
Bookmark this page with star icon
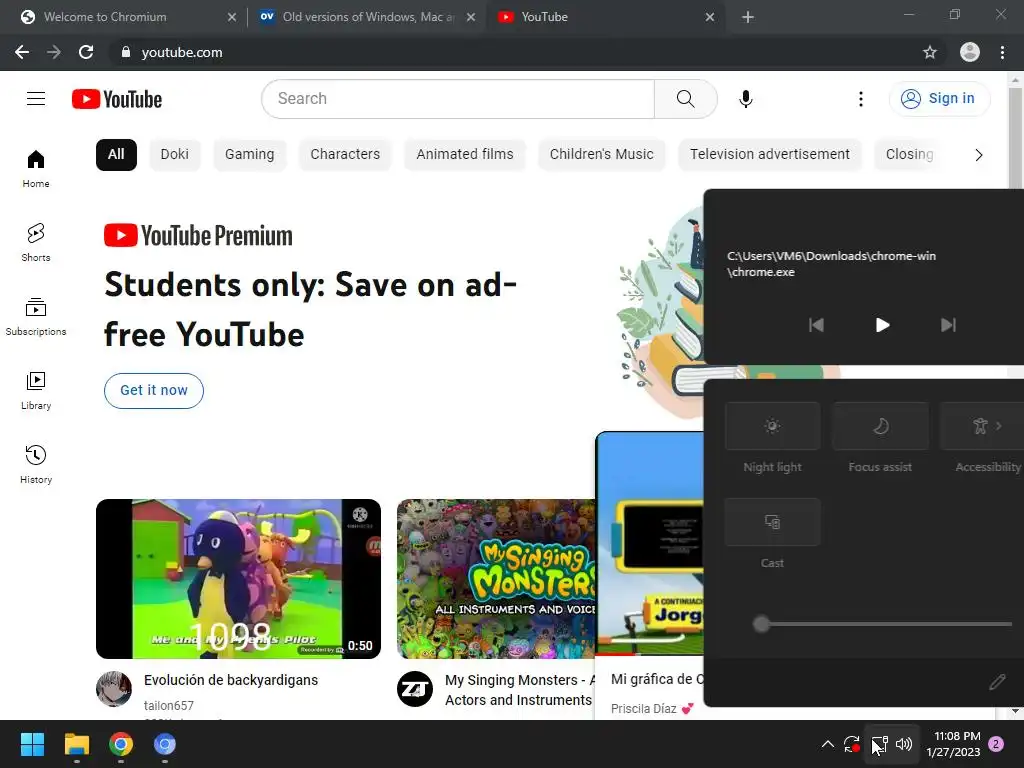pos(930,52)
